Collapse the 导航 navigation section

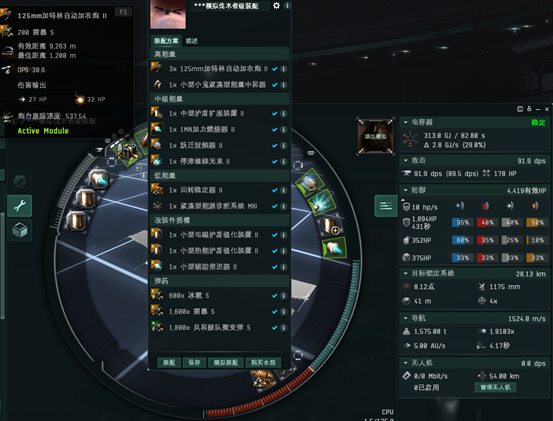(x=406, y=318)
